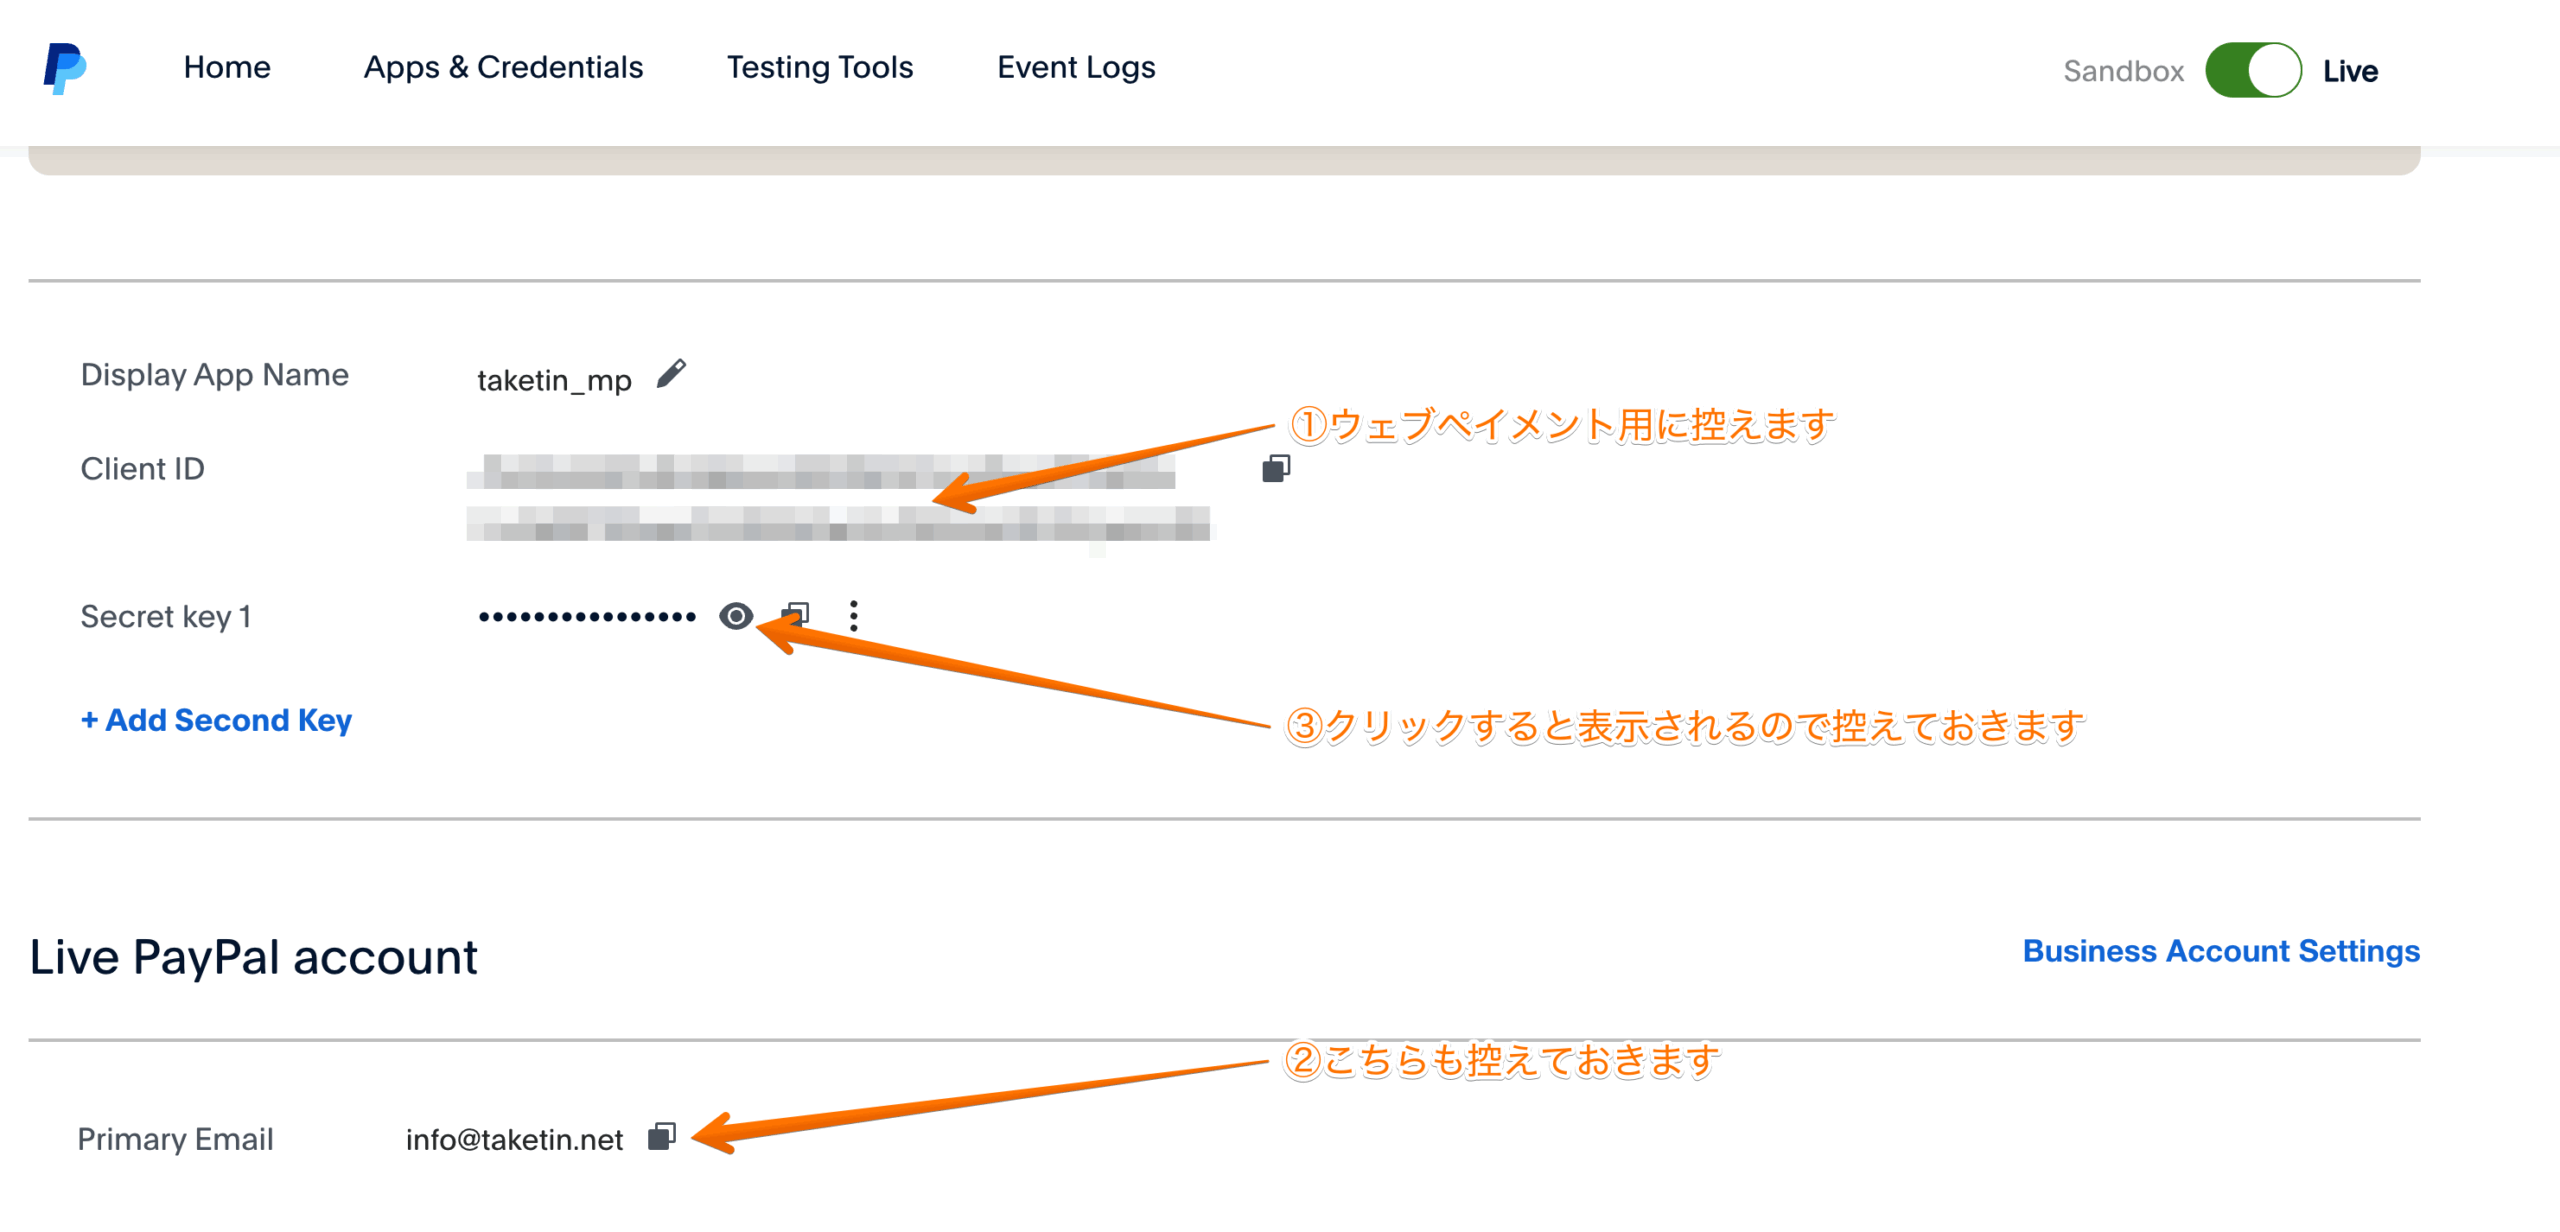
Task: Copy the Primary Email address
Action: 662,1136
